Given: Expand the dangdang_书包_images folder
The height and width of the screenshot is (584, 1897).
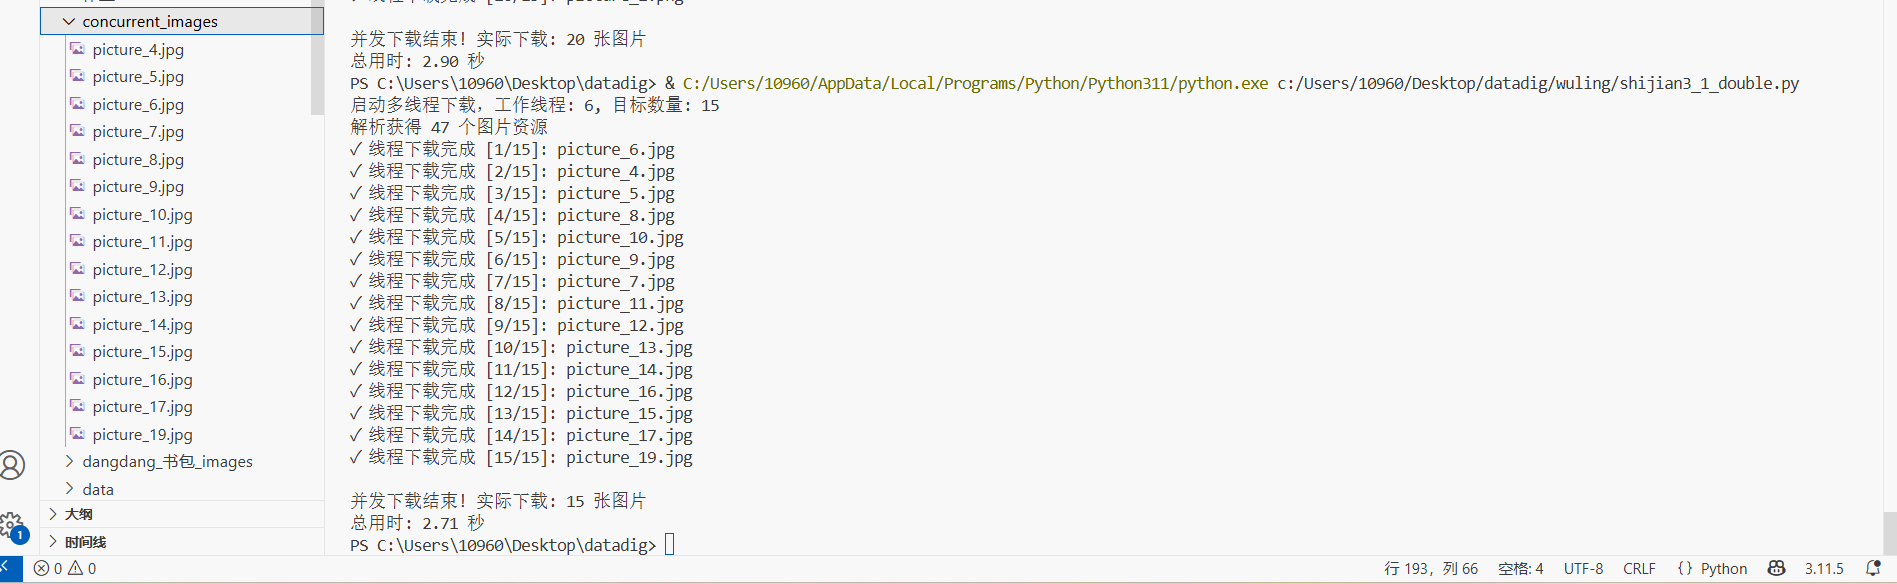Looking at the screenshot, I should tap(167, 461).
